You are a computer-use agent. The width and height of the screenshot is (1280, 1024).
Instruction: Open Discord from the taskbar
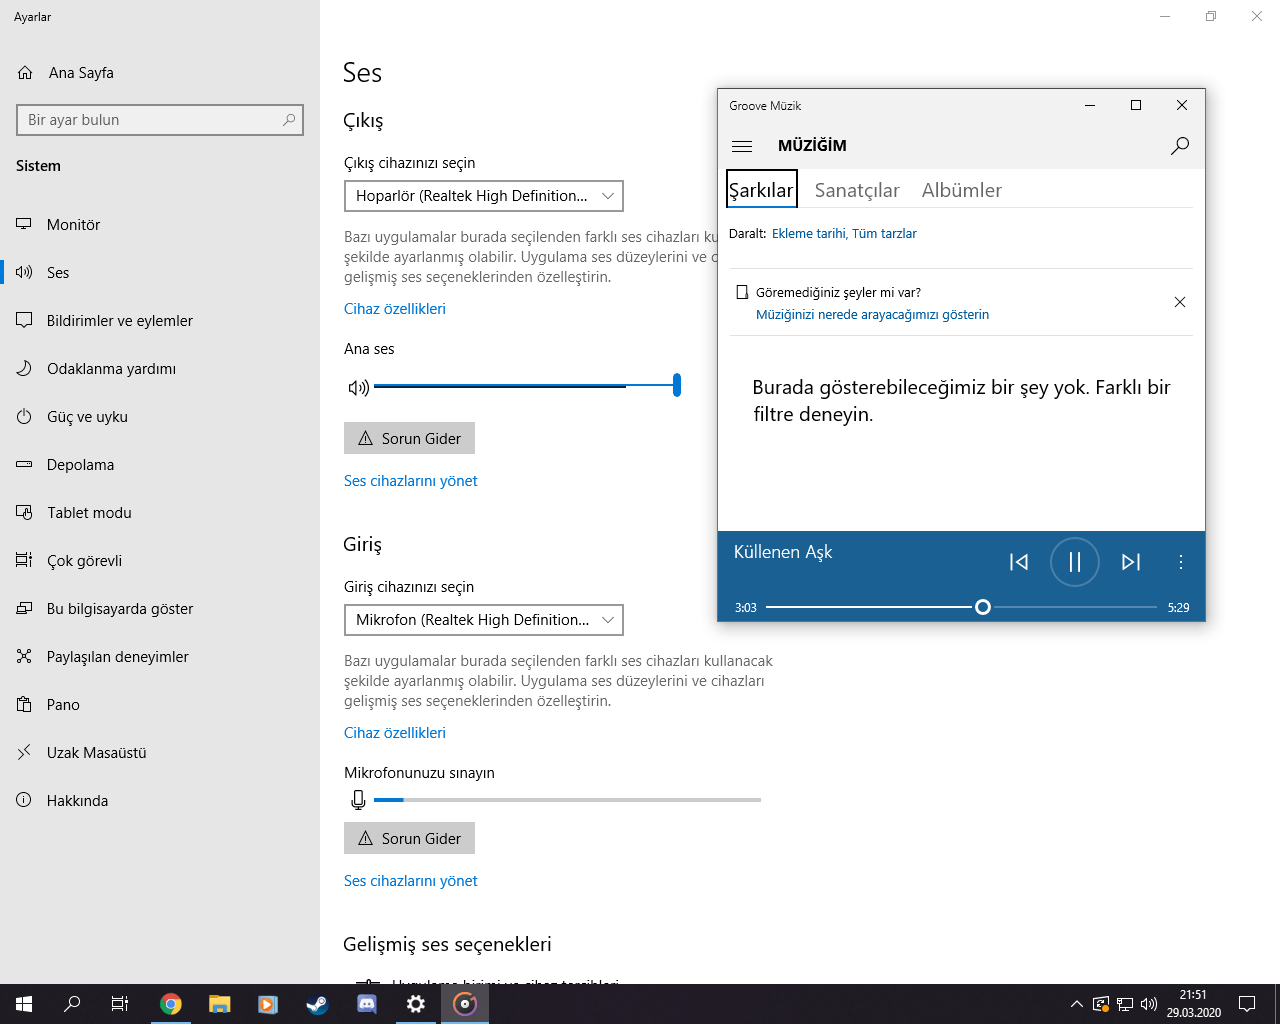tap(367, 1004)
